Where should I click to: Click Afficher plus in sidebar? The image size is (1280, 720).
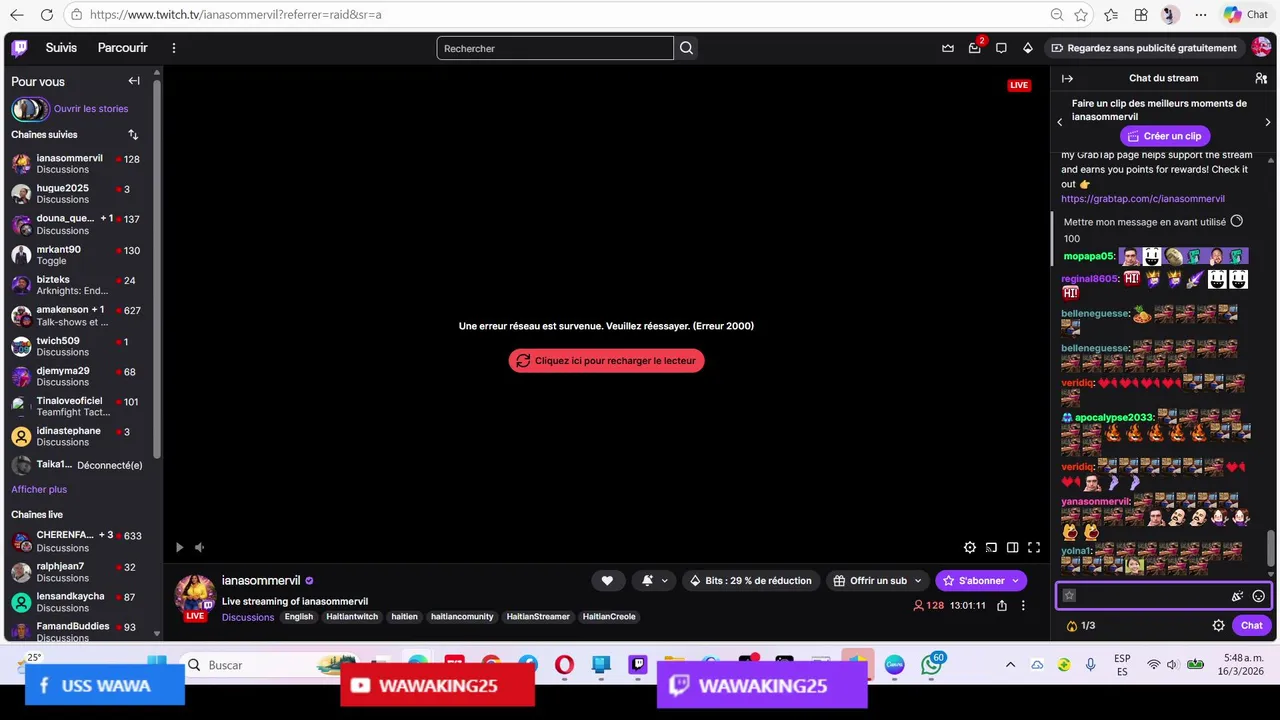click(39, 489)
